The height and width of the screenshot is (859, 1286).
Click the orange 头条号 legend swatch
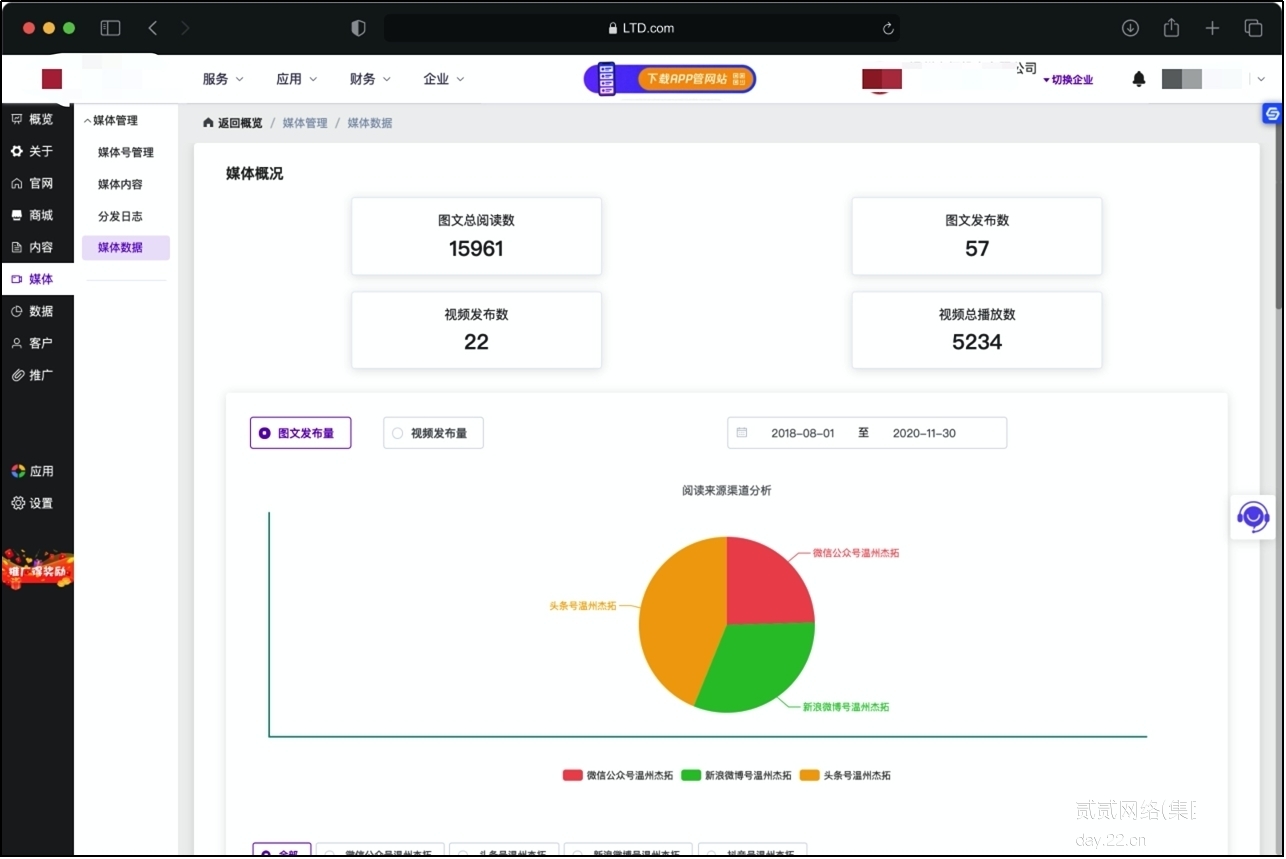[x=809, y=775]
